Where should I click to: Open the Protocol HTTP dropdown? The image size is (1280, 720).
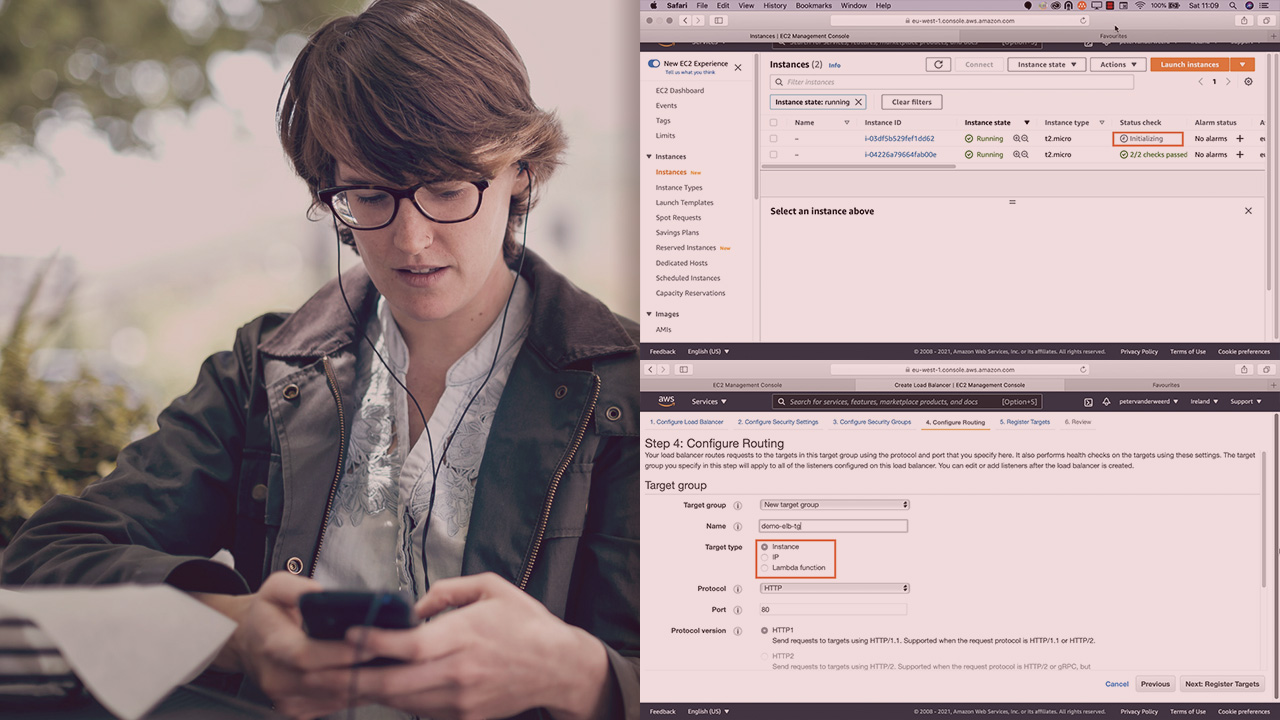click(x=834, y=588)
